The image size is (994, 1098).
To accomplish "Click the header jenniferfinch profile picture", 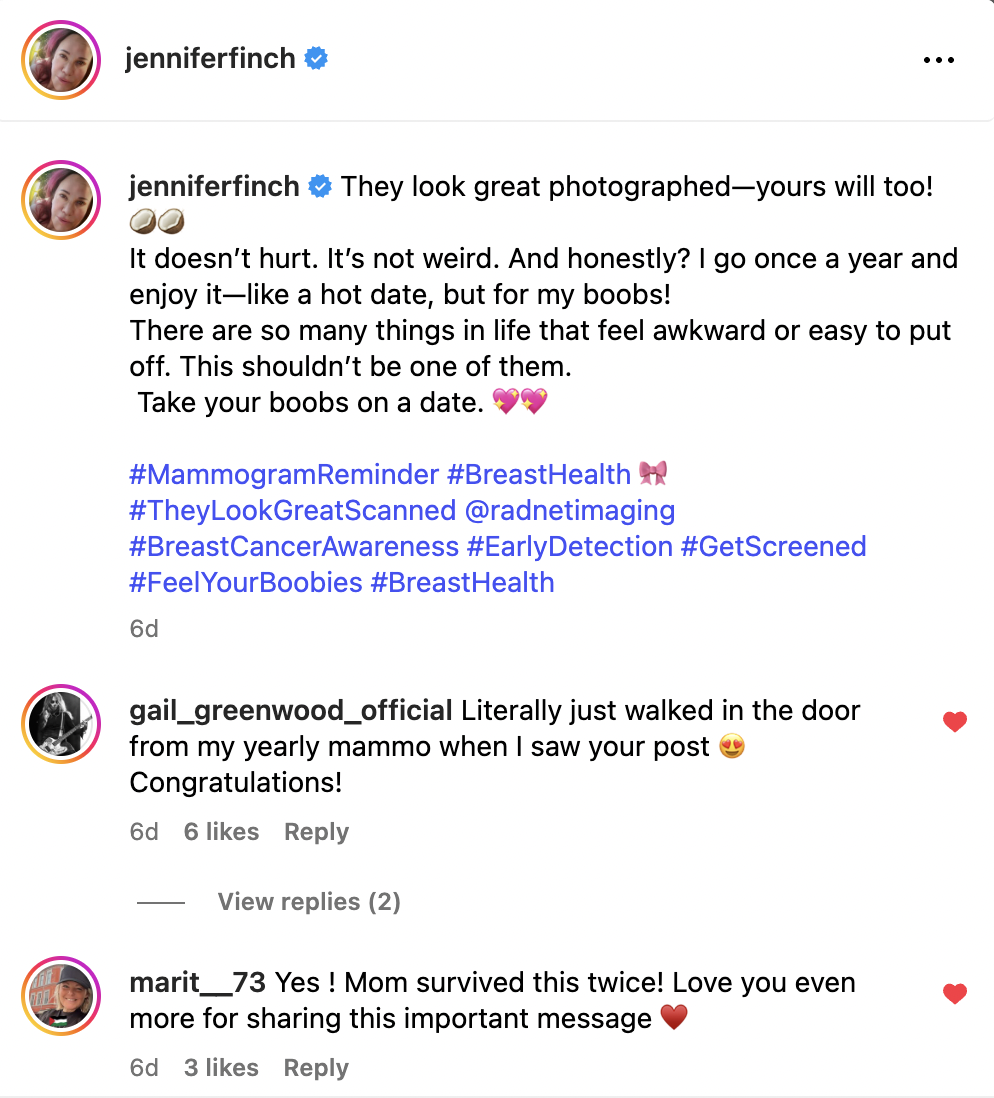I will point(61,59).
